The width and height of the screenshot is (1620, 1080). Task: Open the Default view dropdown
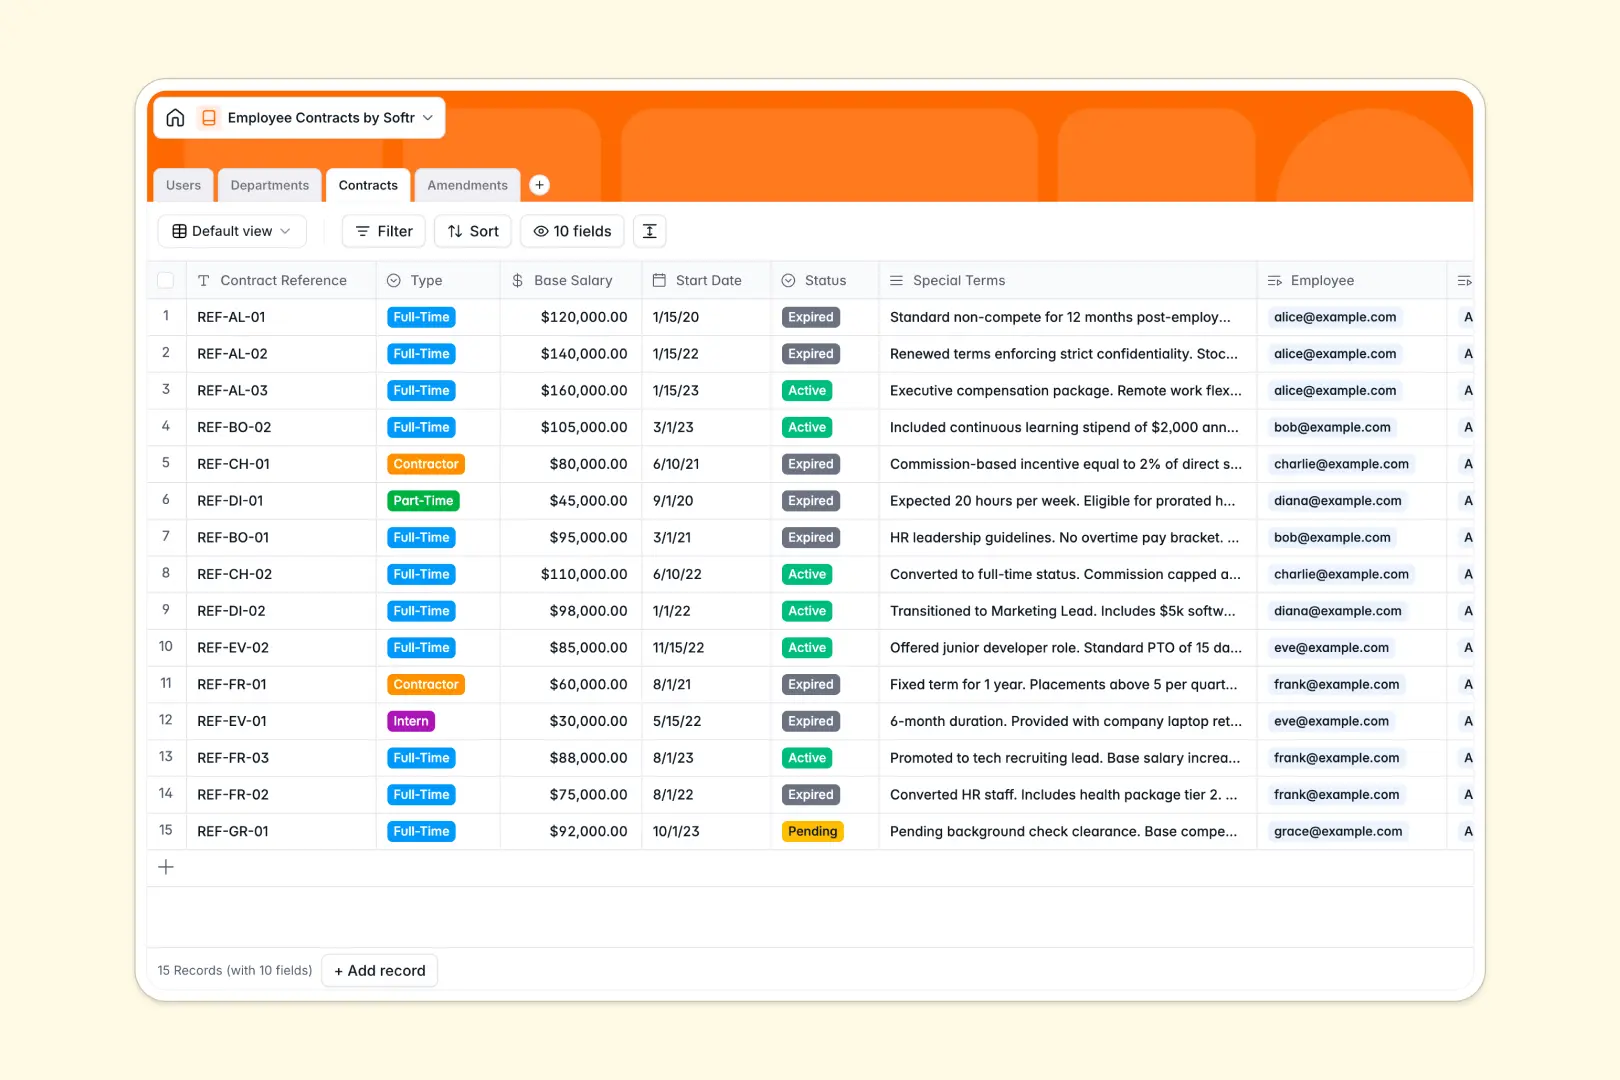coord(231,231)
